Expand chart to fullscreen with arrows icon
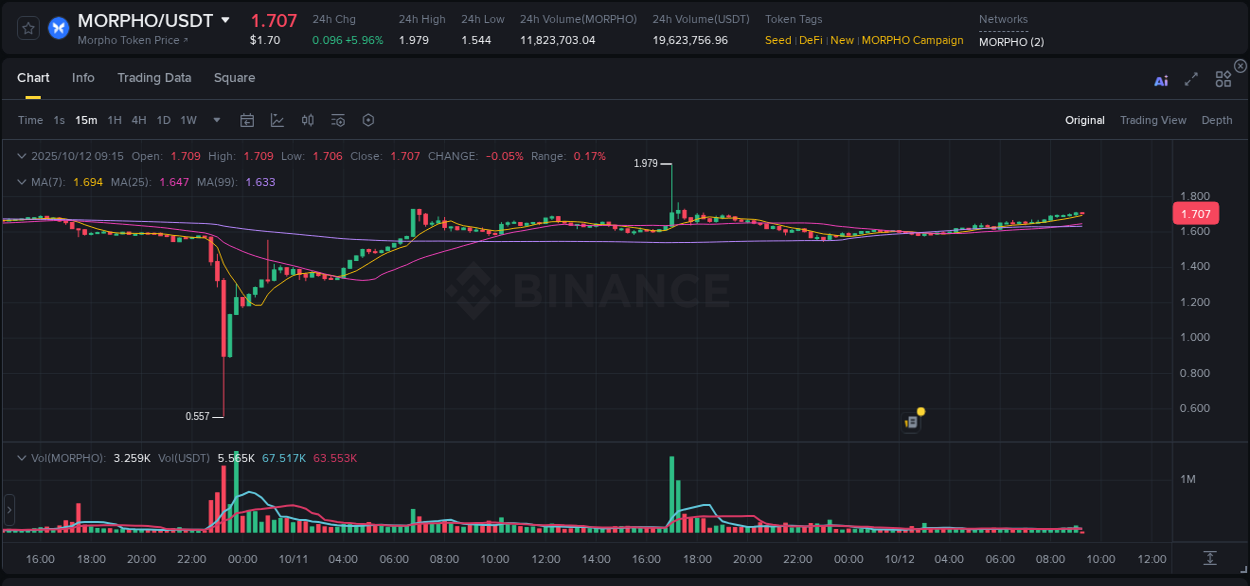 [x=1191, y=78]
